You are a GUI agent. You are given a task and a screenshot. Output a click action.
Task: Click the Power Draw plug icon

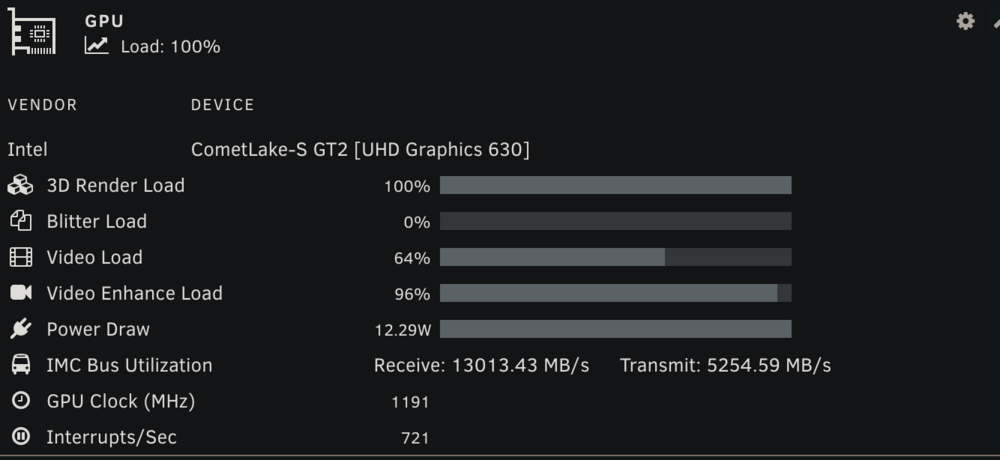coord(20,329)
